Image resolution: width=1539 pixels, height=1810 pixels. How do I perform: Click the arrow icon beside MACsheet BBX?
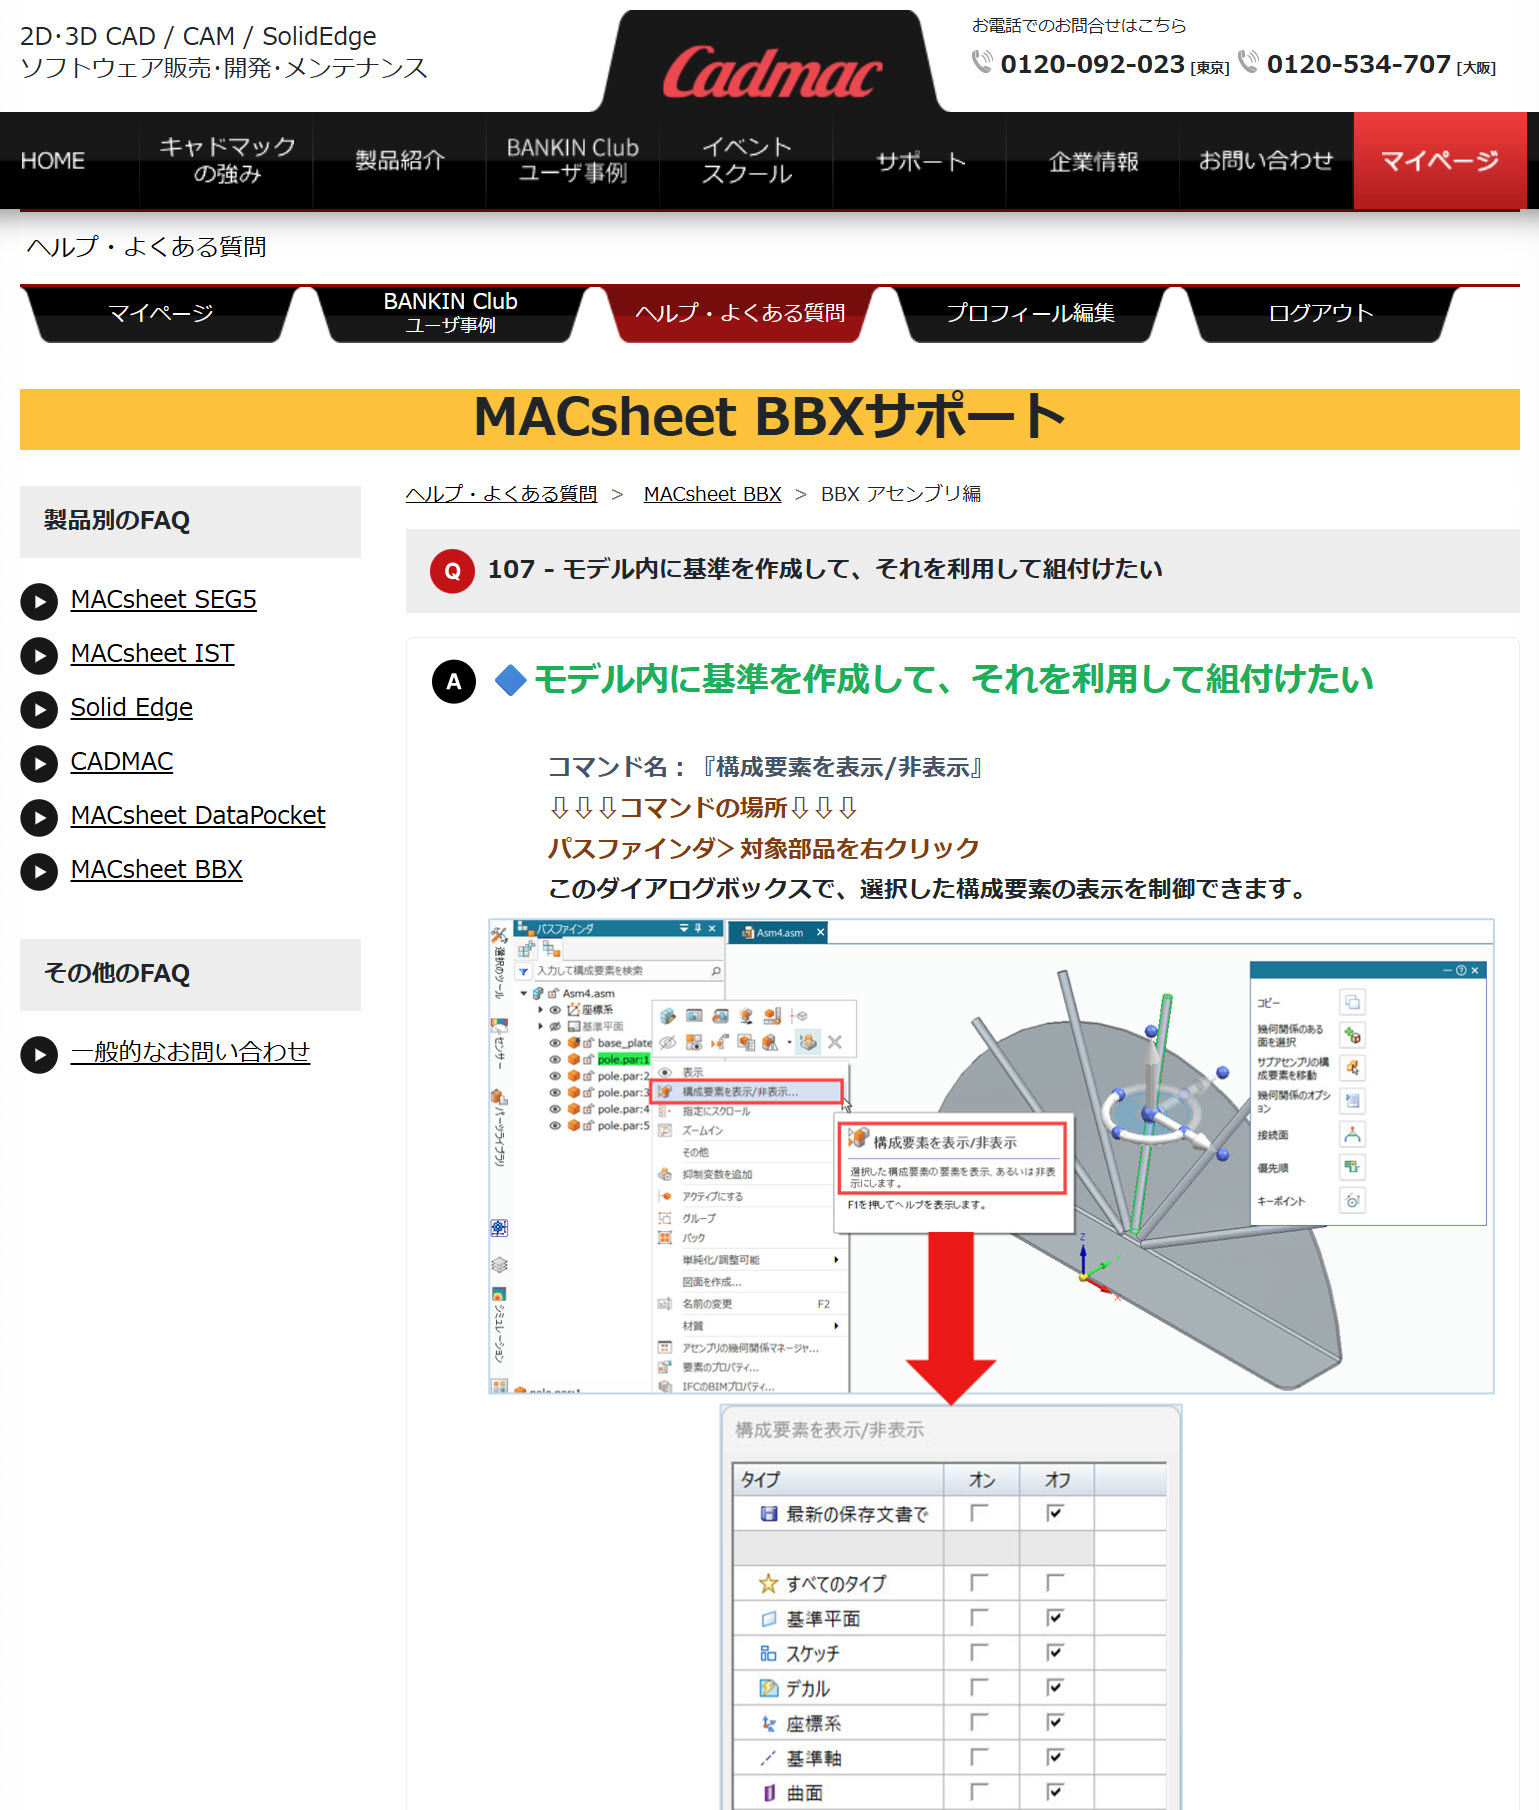click(39, 871)
